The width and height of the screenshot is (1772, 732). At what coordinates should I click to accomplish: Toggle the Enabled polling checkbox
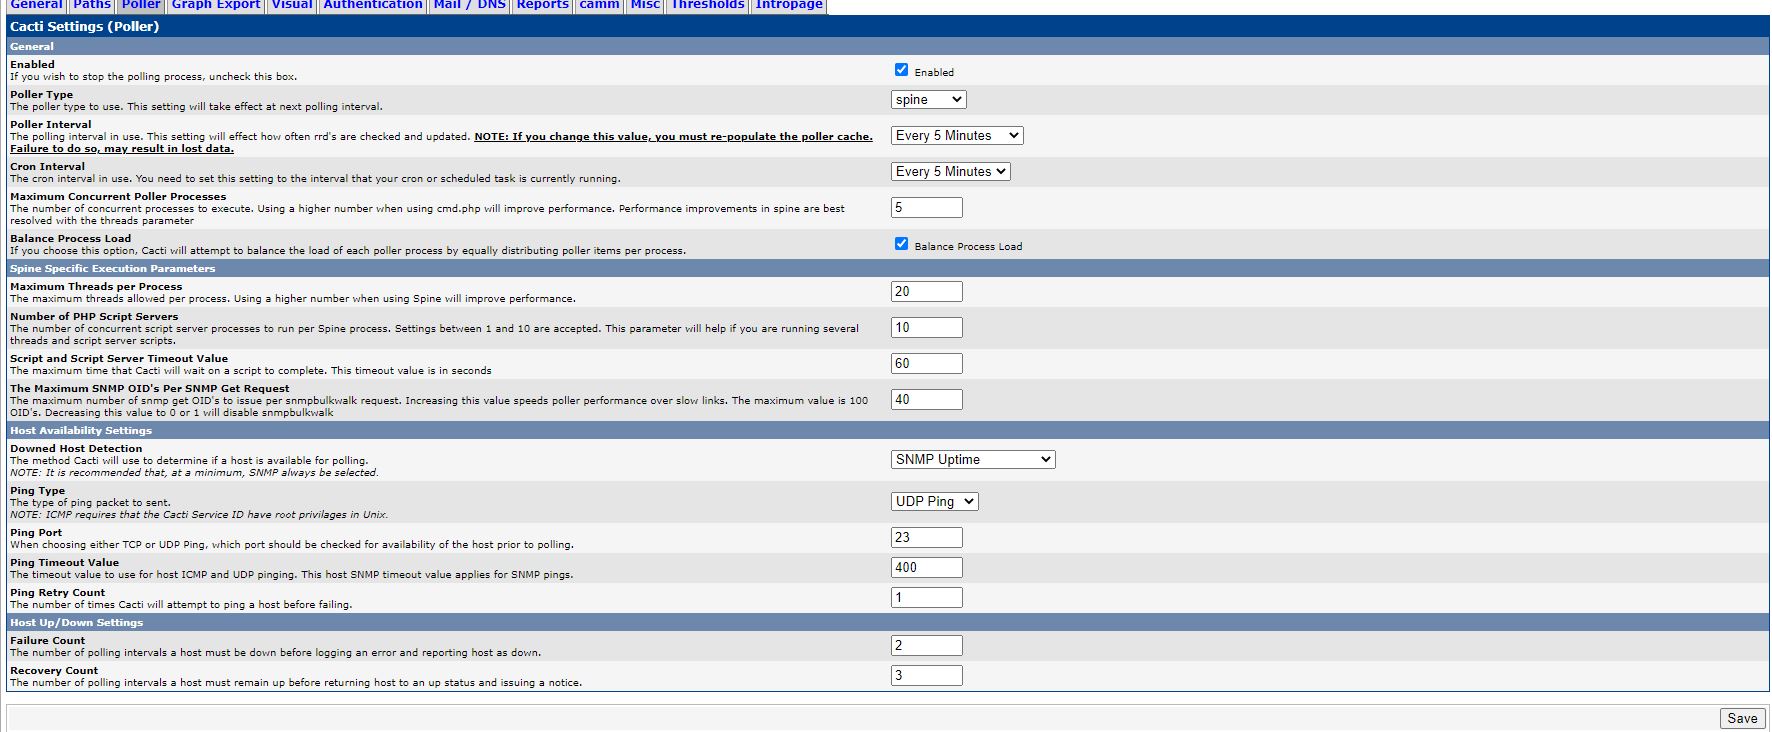(901, 70)
